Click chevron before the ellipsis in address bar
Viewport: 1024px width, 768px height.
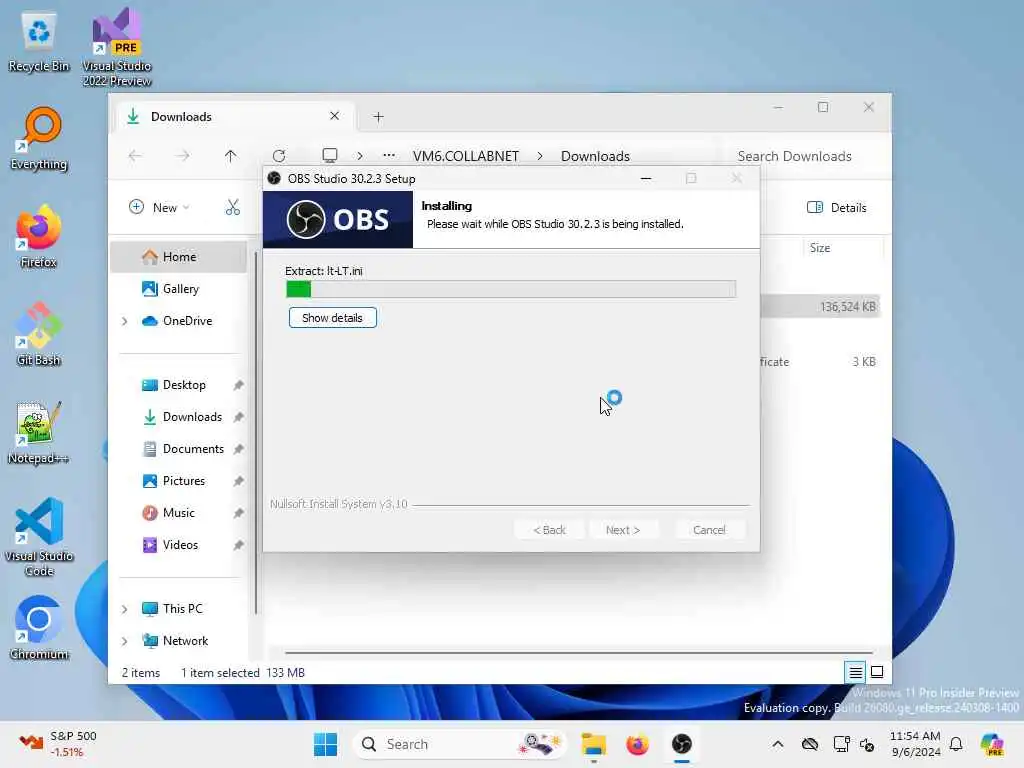point(360,156)
